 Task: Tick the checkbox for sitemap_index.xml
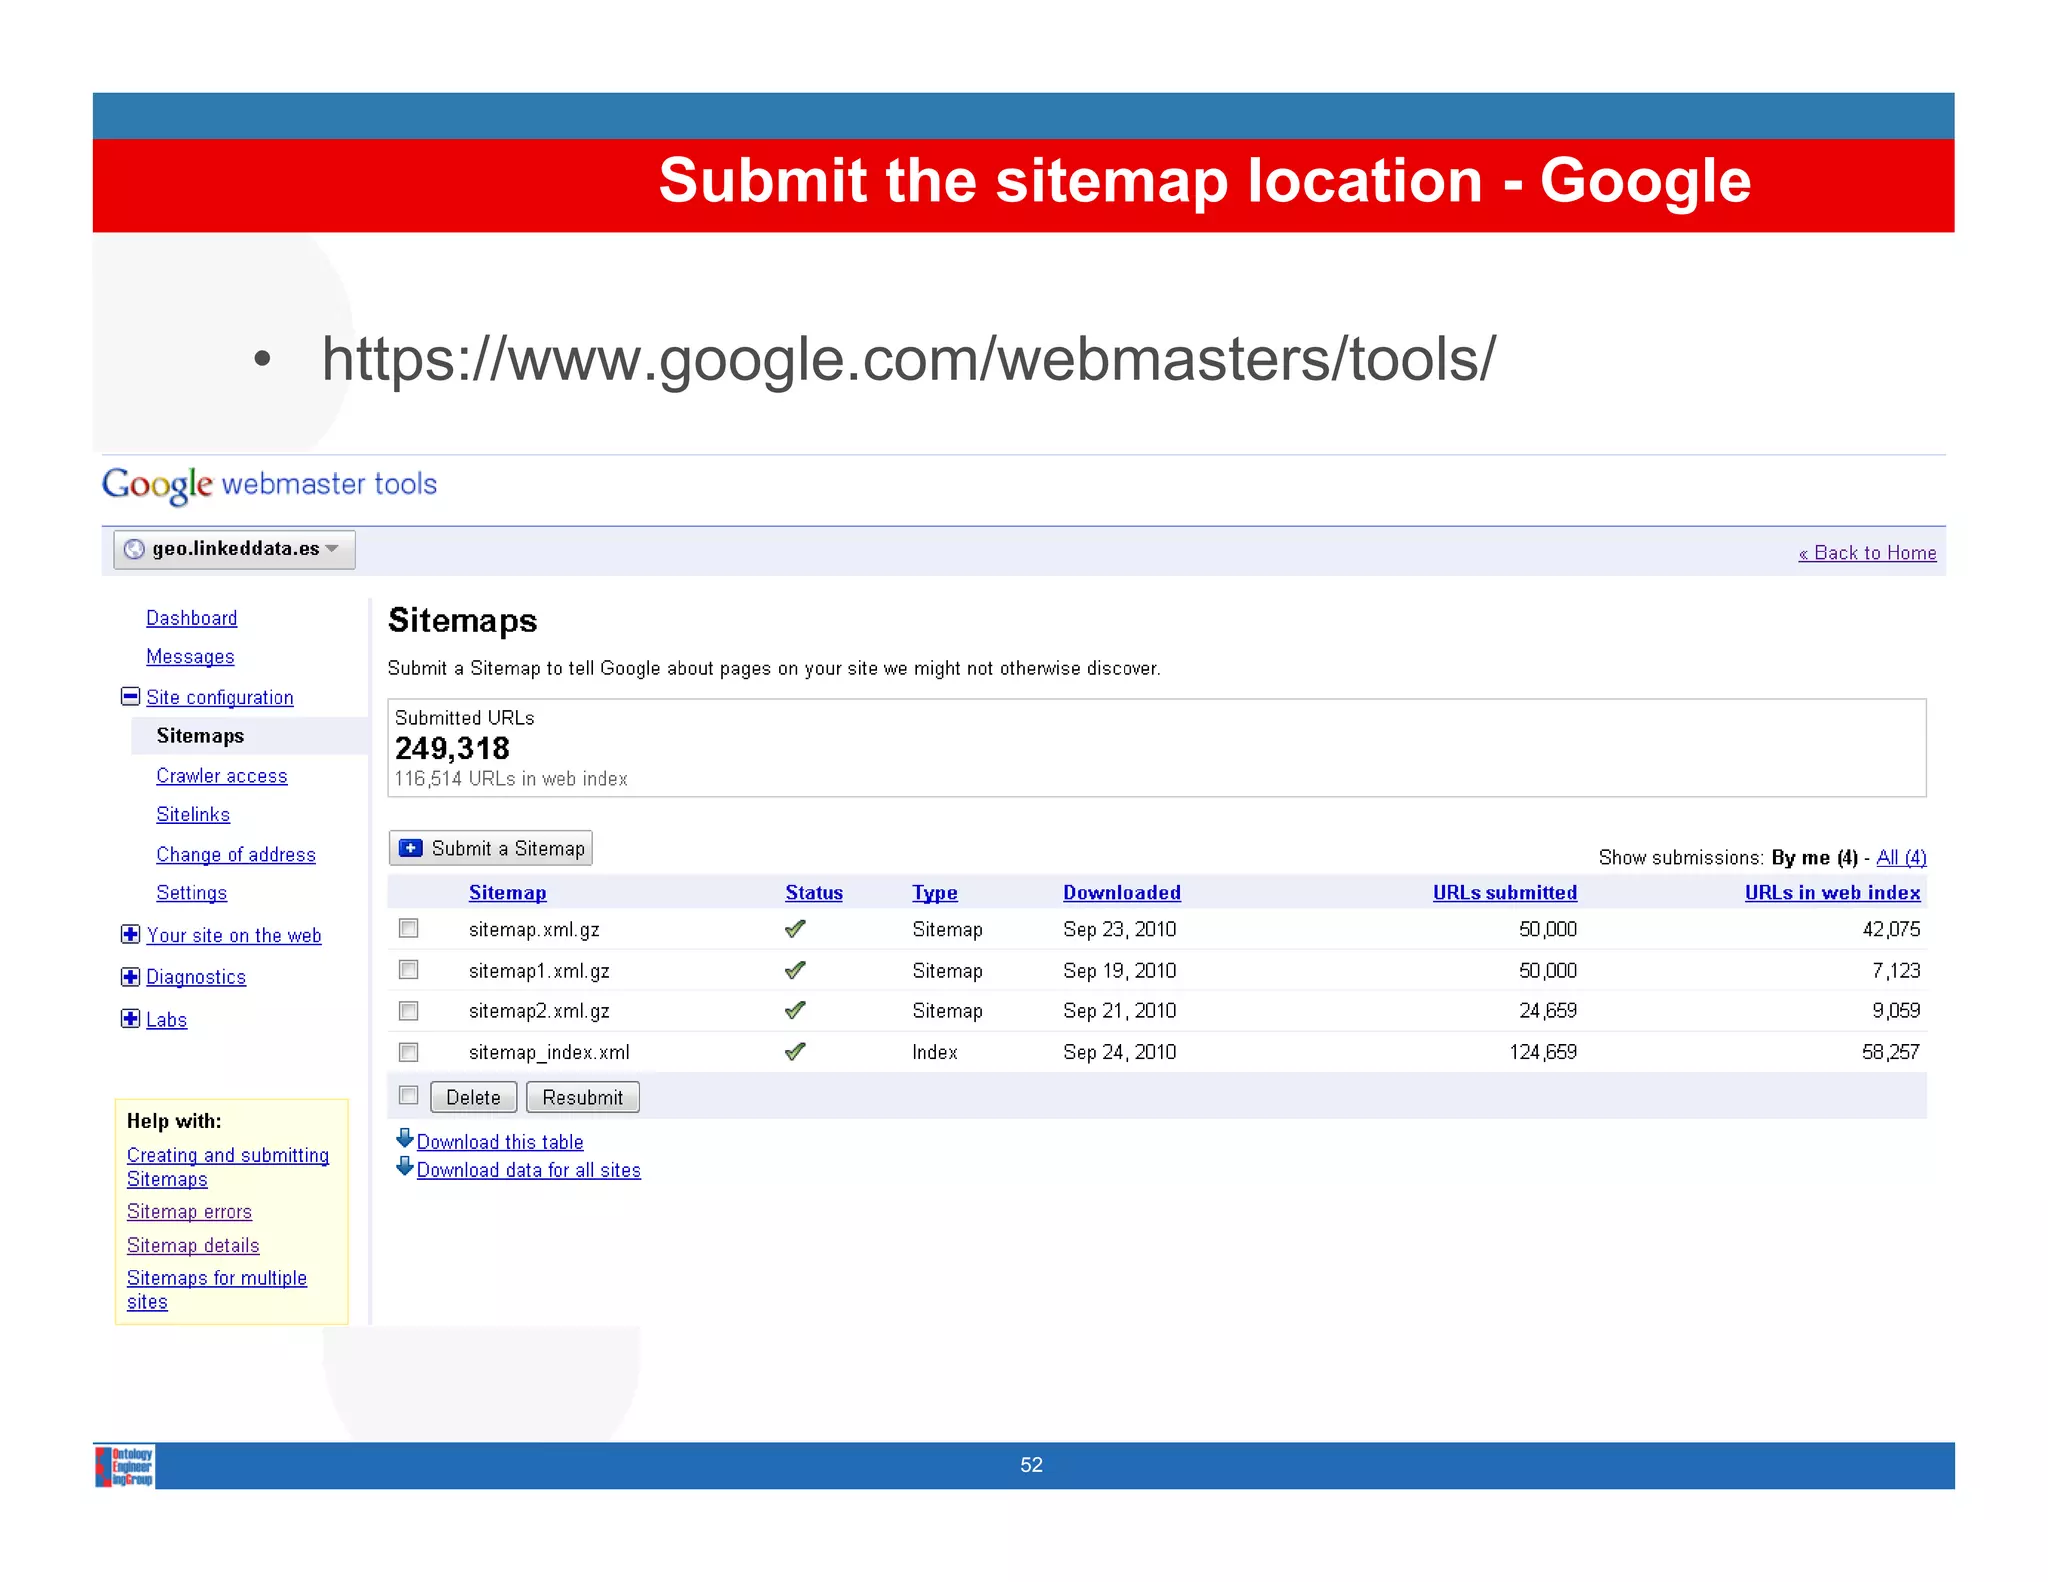pos(408,1051)
